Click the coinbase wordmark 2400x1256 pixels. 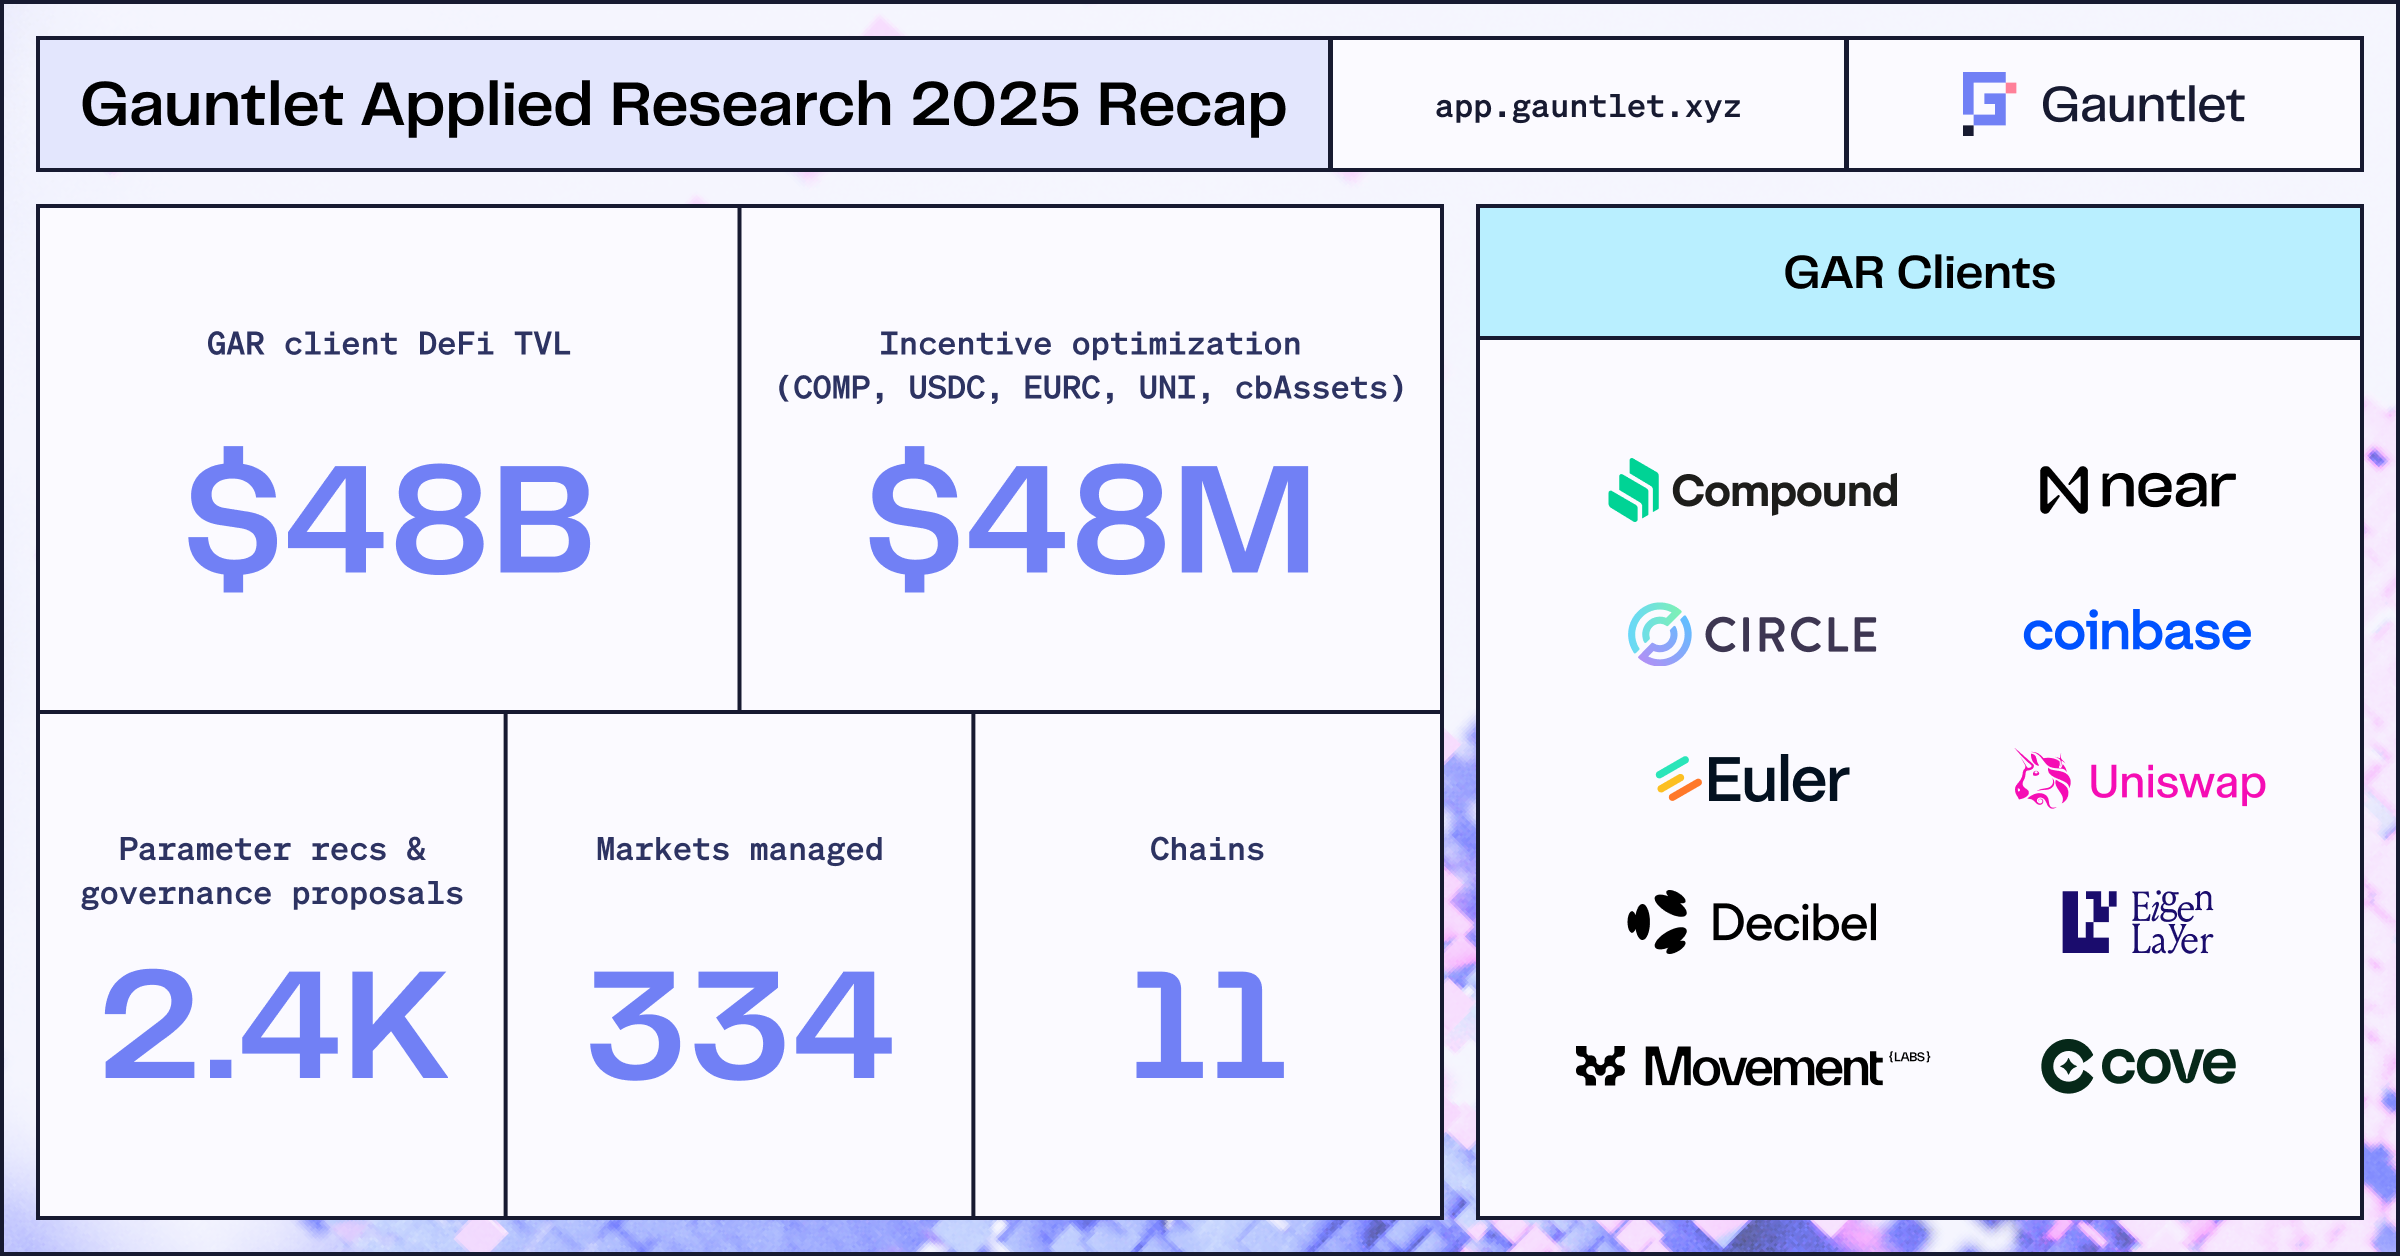click(2136, 632)
